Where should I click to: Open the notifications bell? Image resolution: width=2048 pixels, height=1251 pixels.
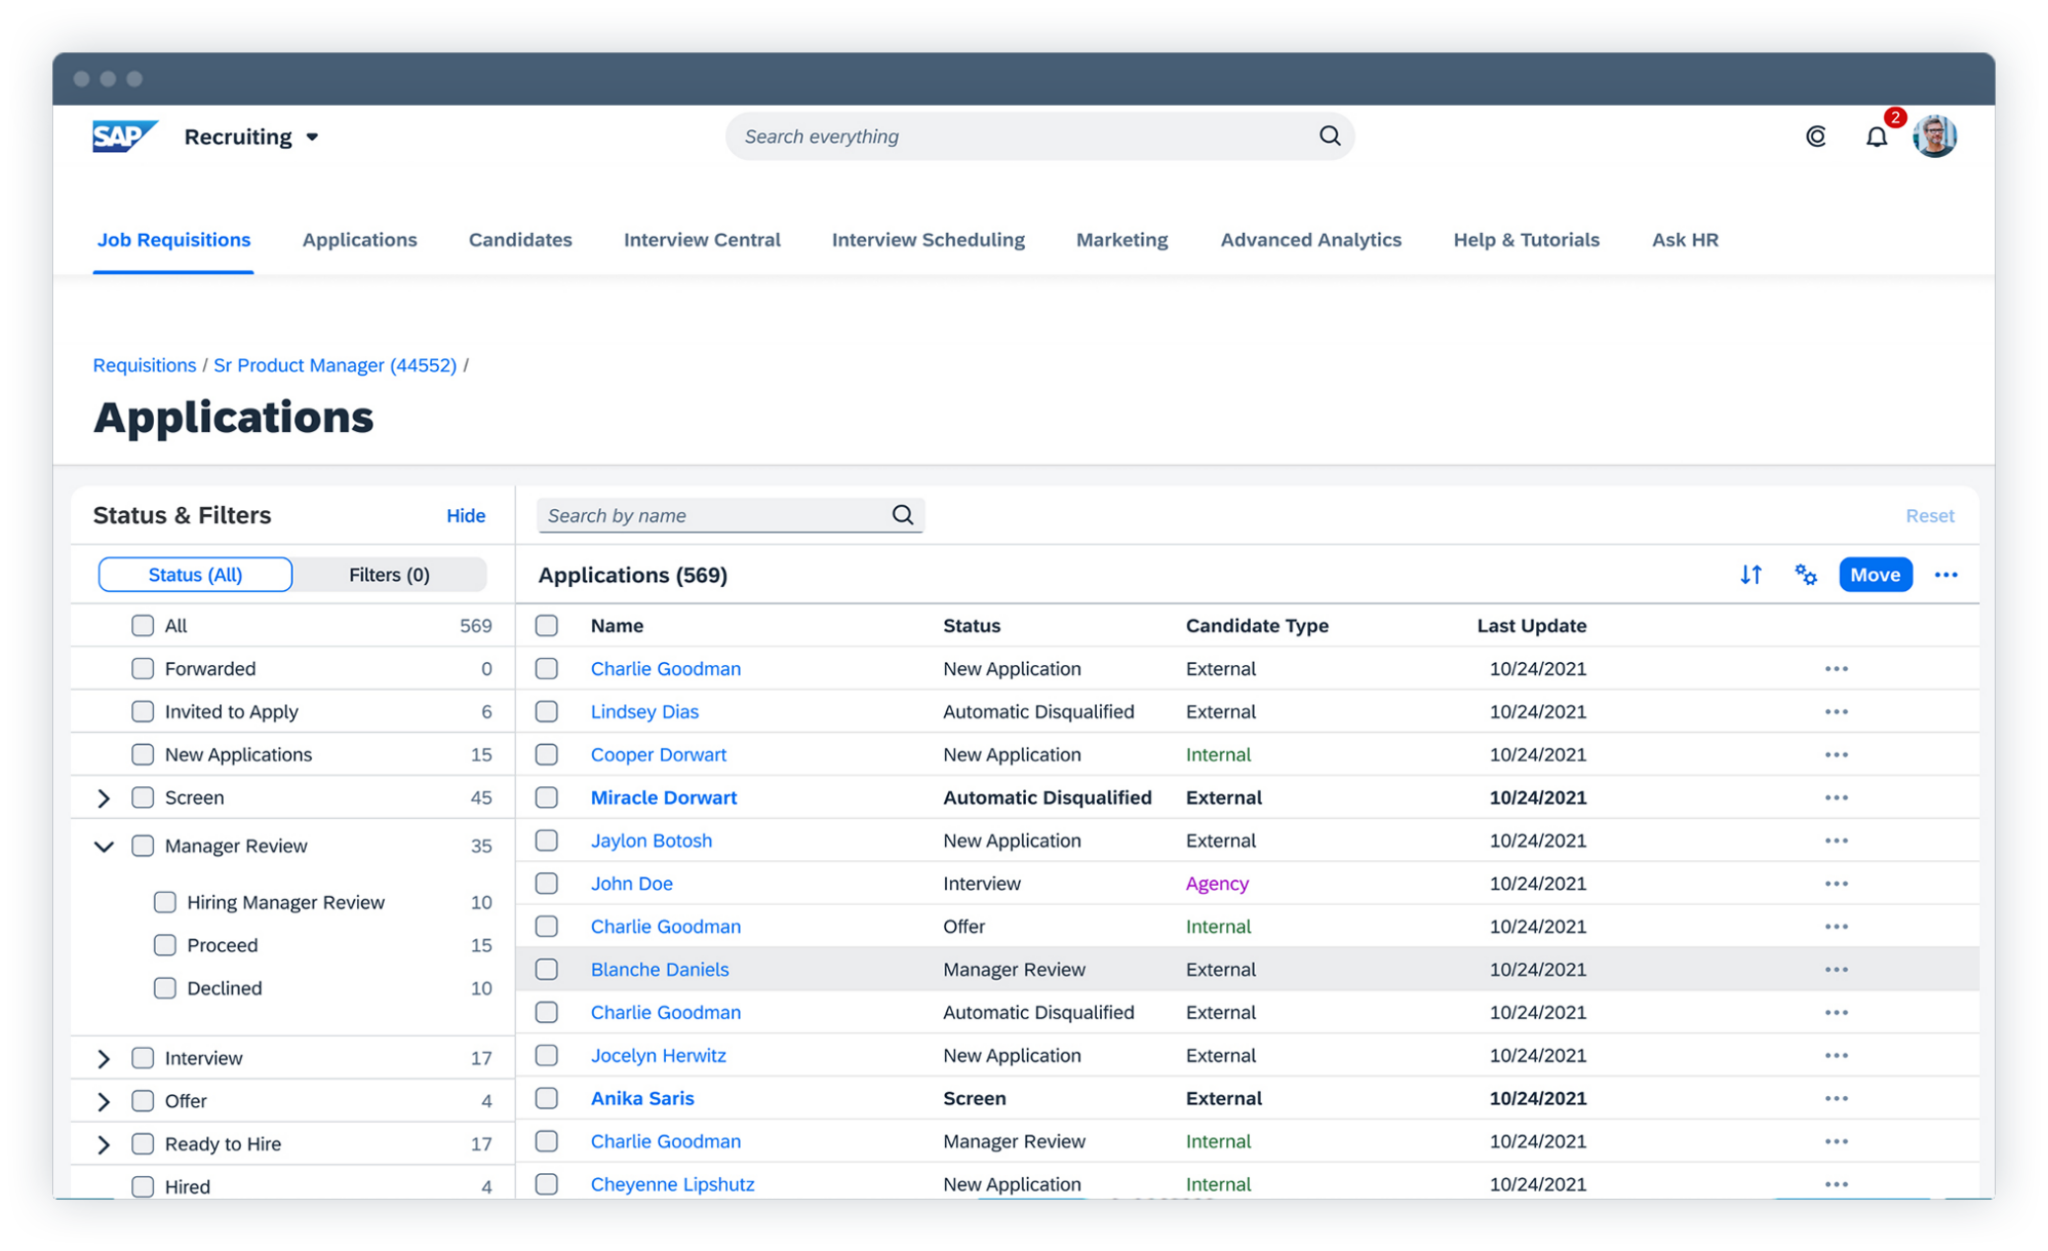pyautogui.click(x=1877, y=136)
